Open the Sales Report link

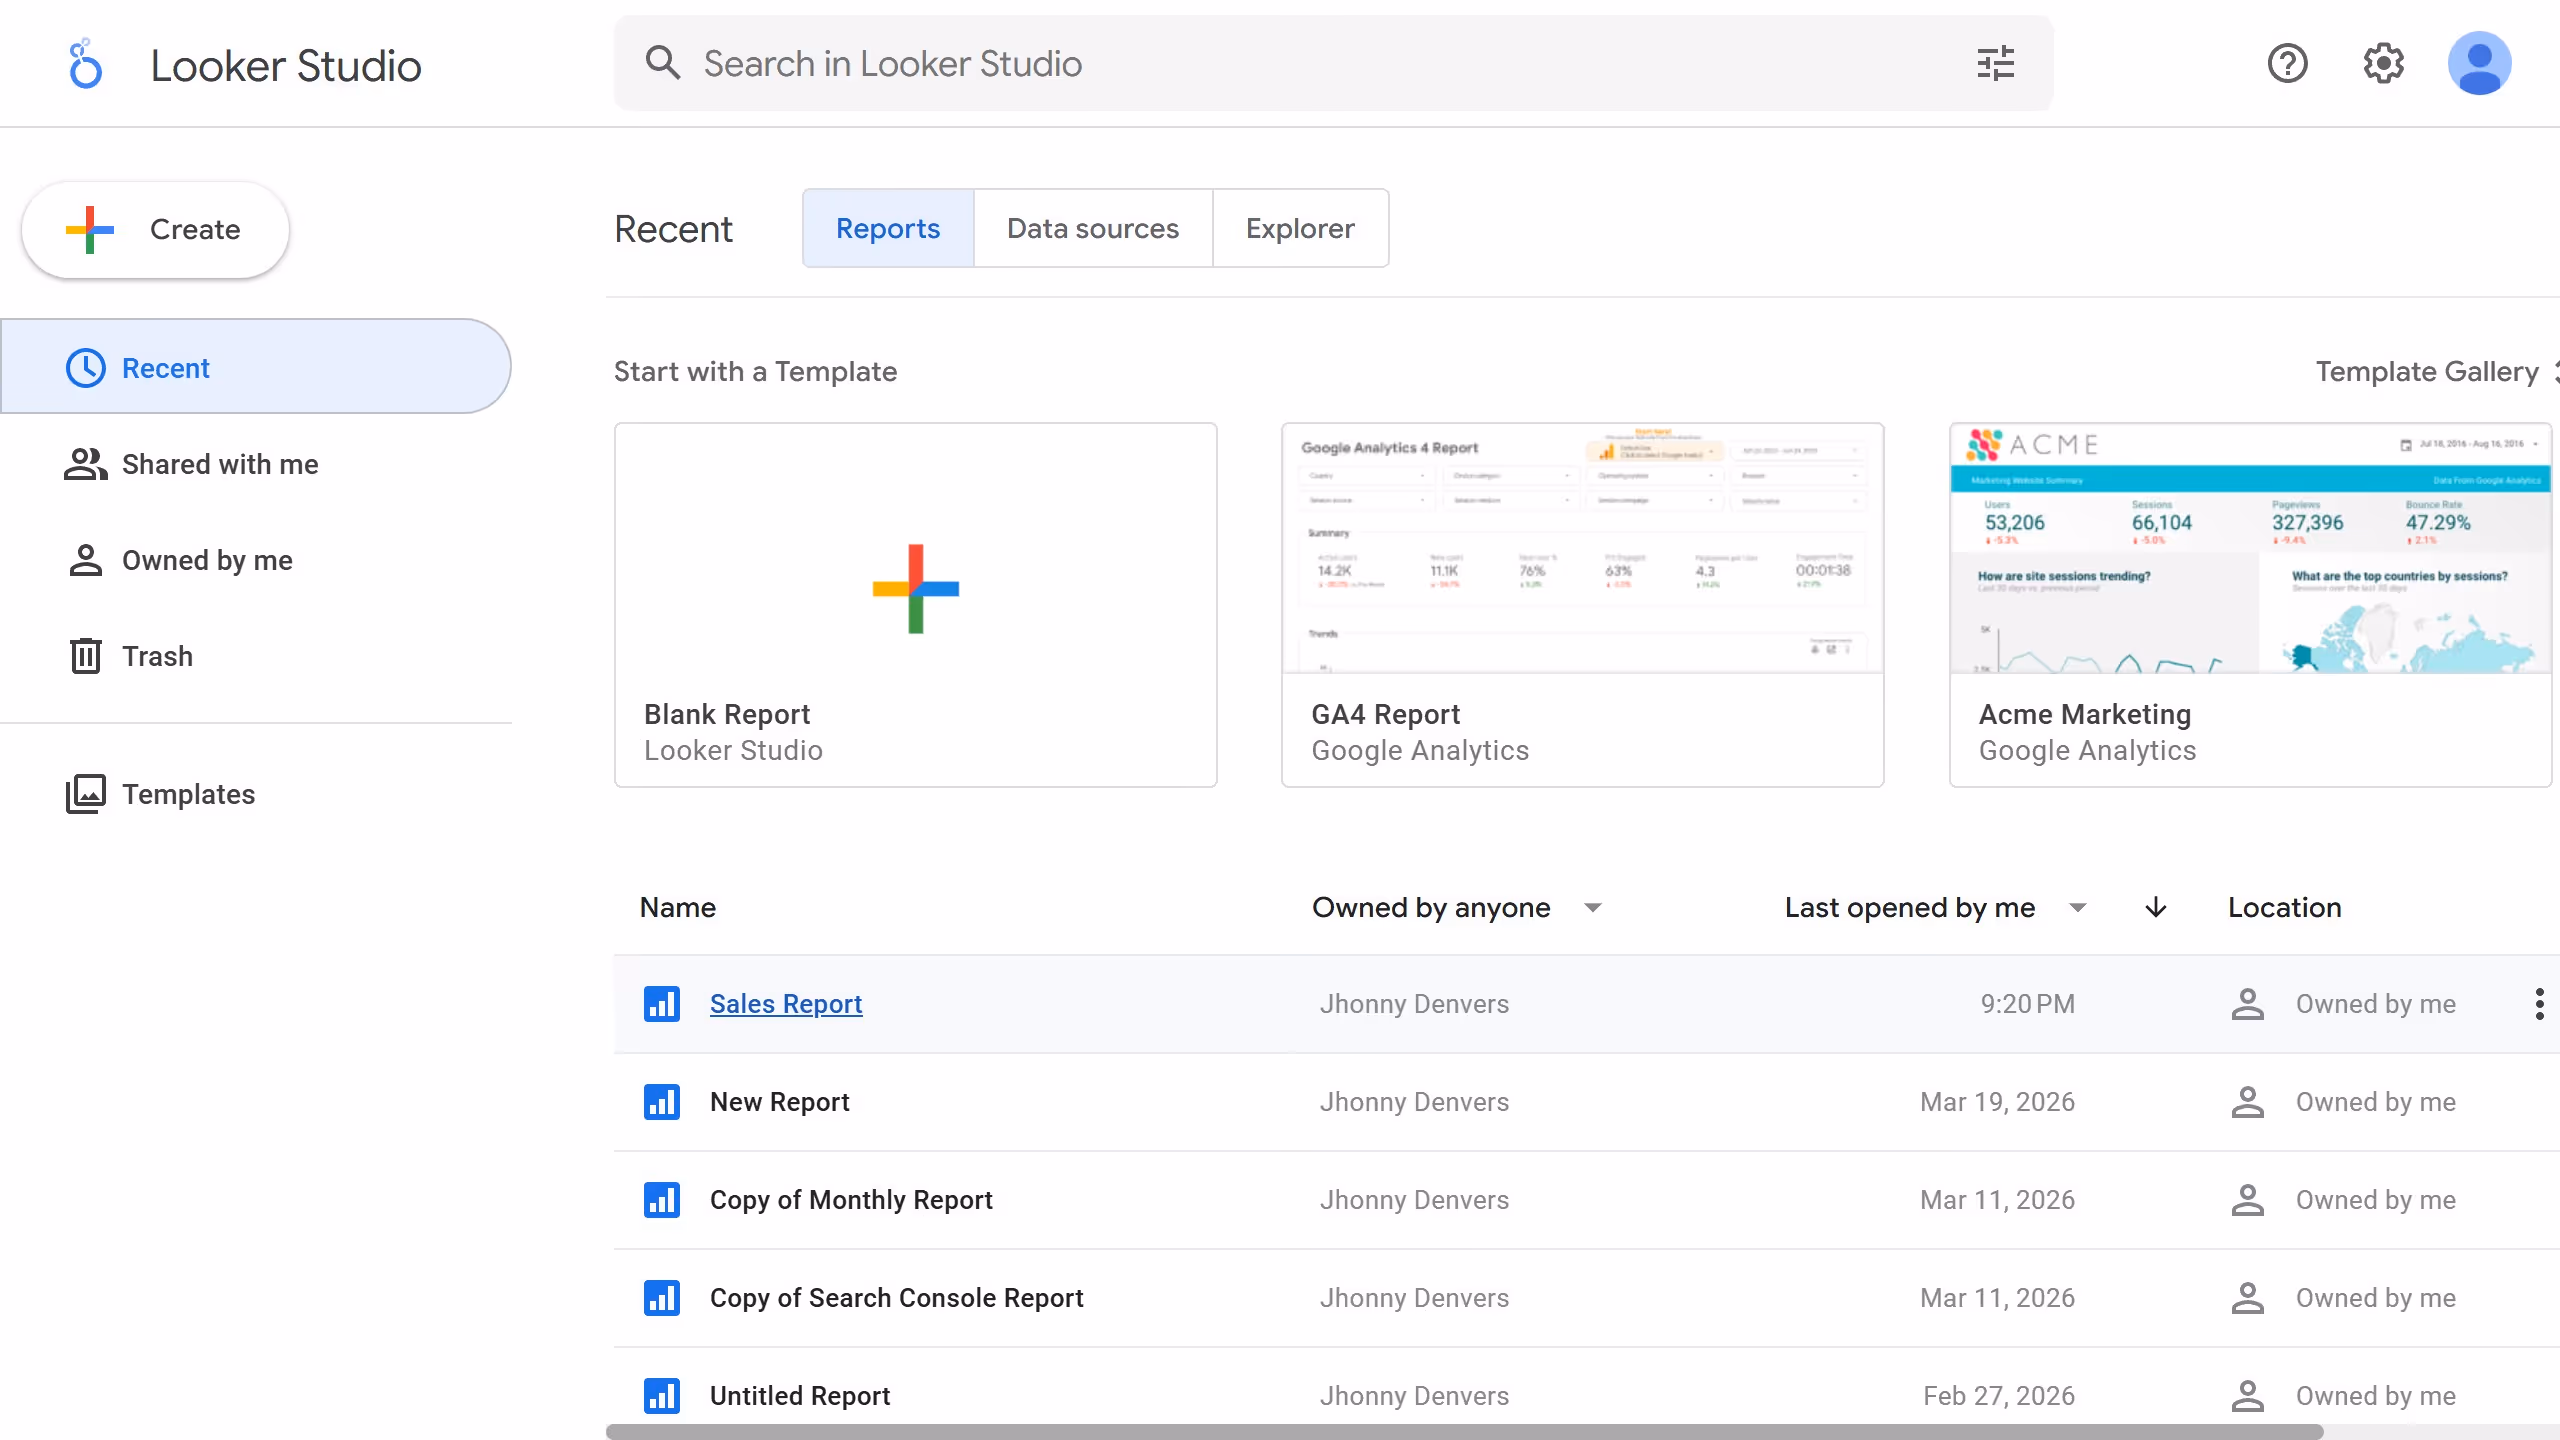click(785, 1003)
